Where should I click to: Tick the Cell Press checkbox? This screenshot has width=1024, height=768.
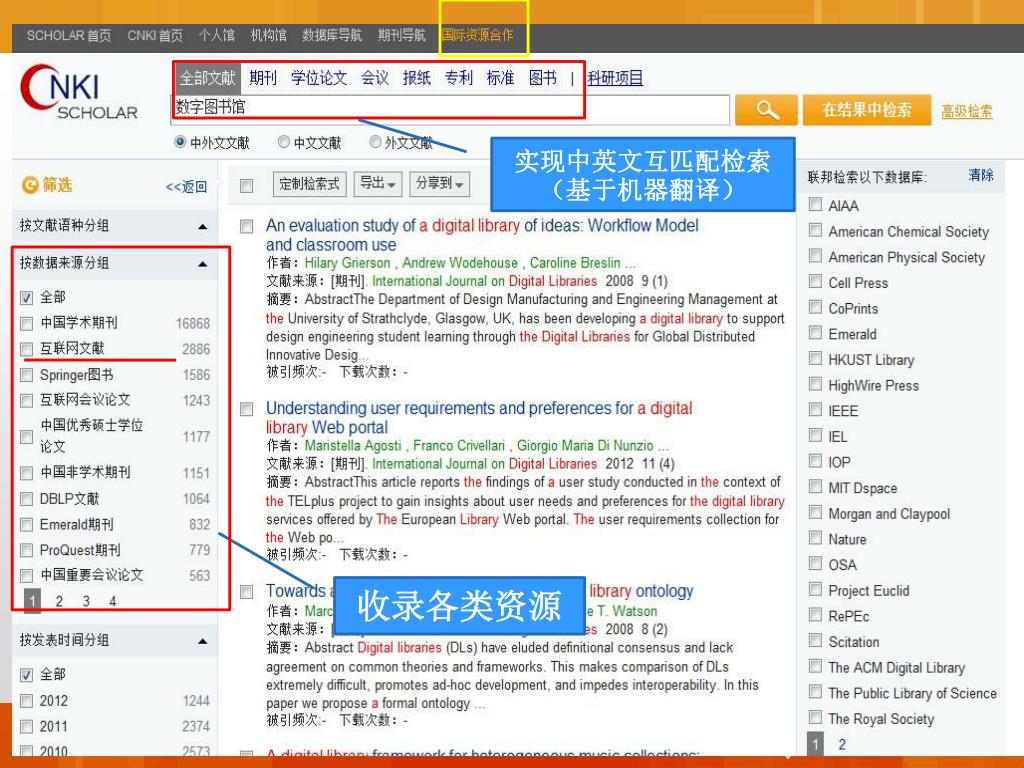pos(815,281)
